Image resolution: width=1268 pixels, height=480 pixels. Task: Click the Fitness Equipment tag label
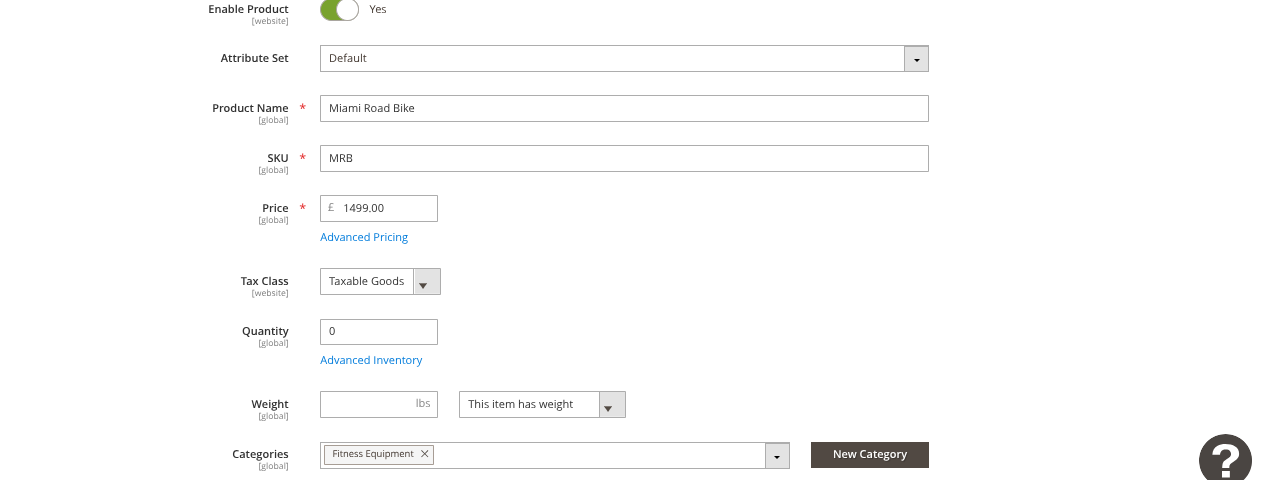[x=372, y=454]
